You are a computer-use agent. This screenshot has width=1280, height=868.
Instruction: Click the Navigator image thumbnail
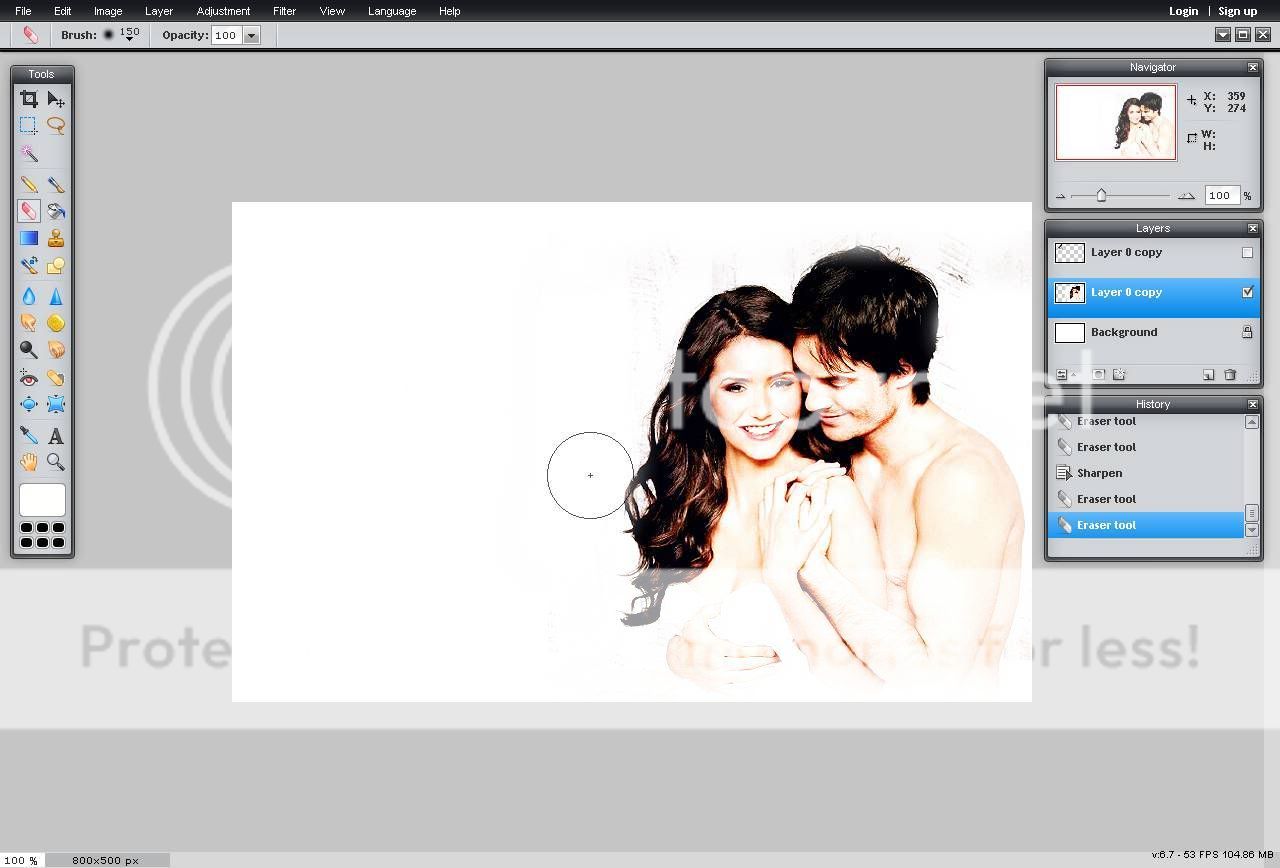click(x=1116, y=122)
